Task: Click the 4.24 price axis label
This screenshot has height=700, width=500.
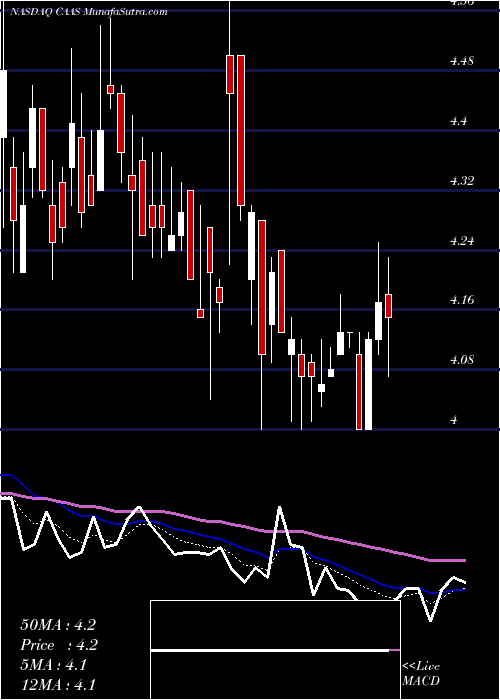Action: click(x=462, y=241)
